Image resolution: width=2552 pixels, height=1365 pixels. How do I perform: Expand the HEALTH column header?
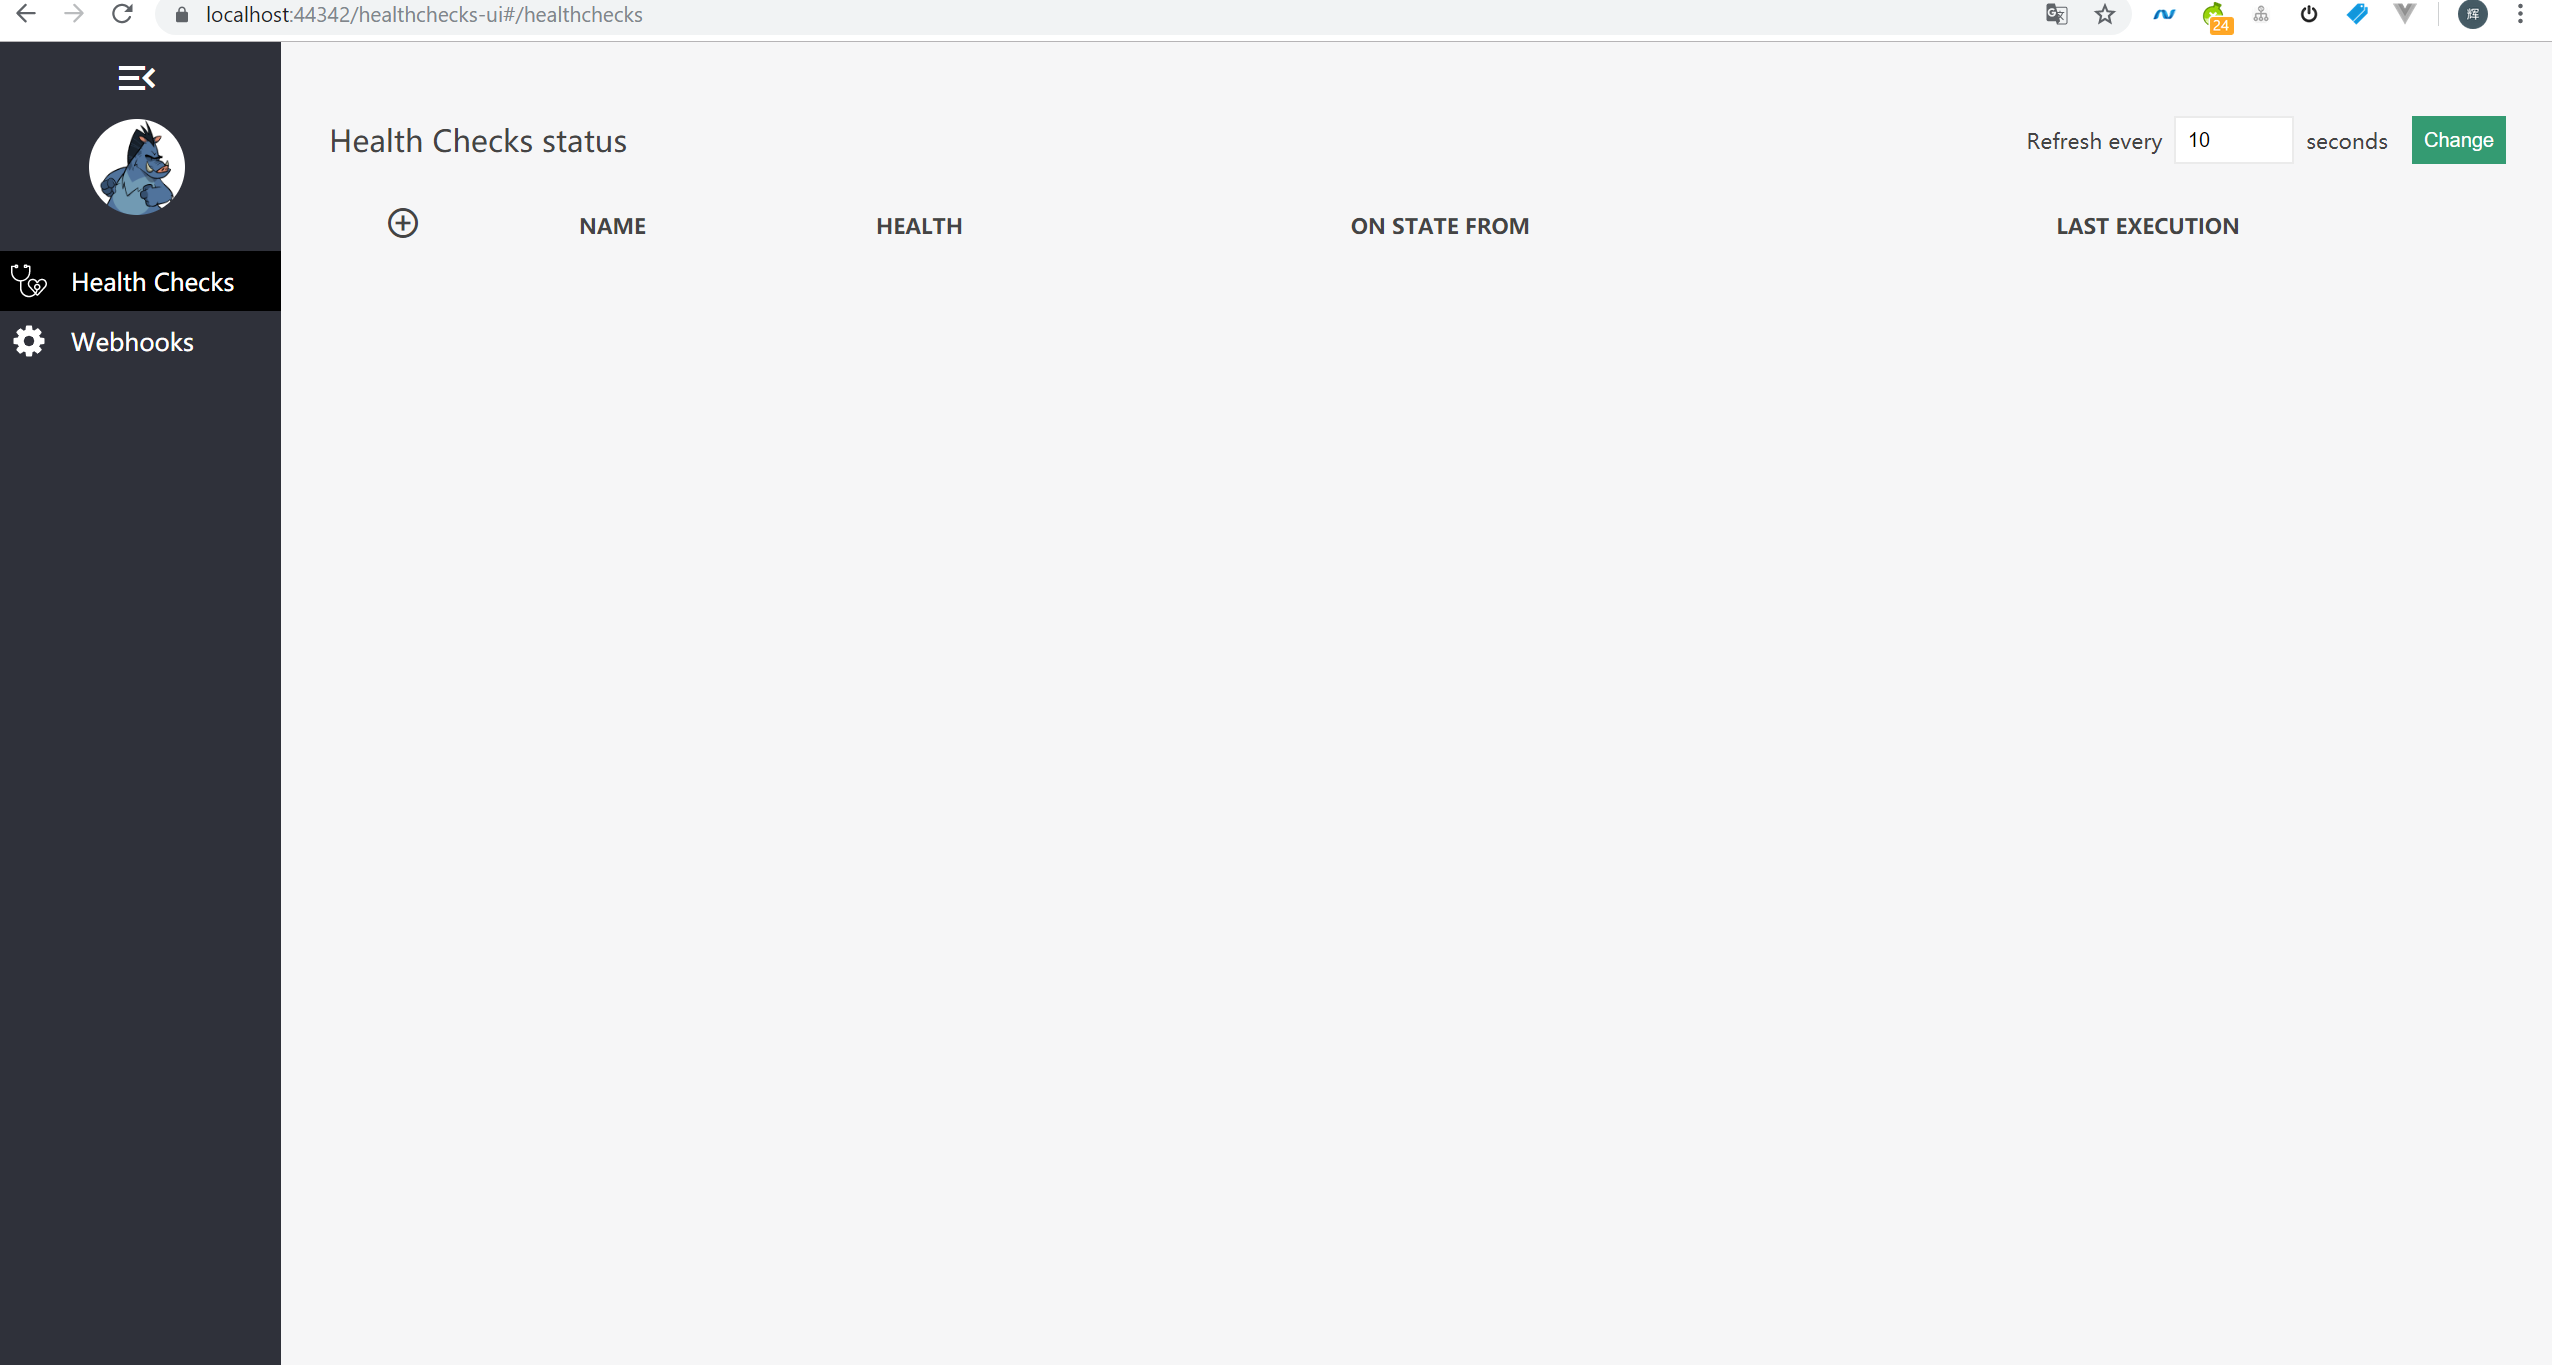[916, 224]
